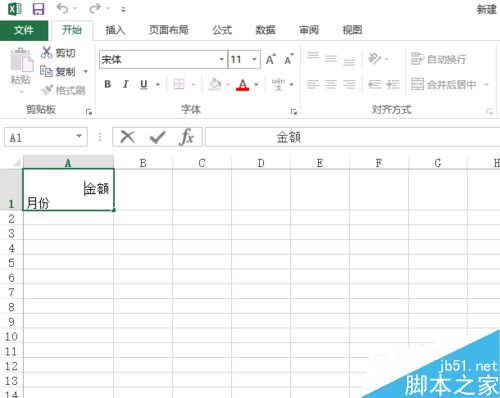Click the phonetic guide (wén) icon

pyautogui.click(x=278, y=84)
